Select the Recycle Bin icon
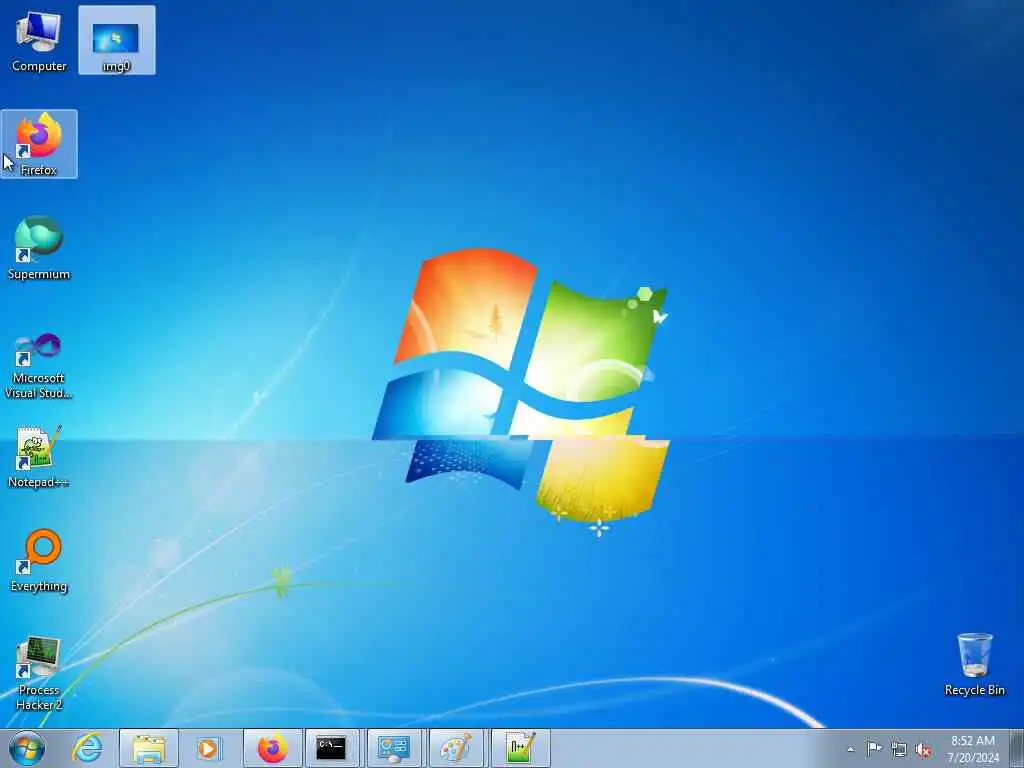 point(974,664)
